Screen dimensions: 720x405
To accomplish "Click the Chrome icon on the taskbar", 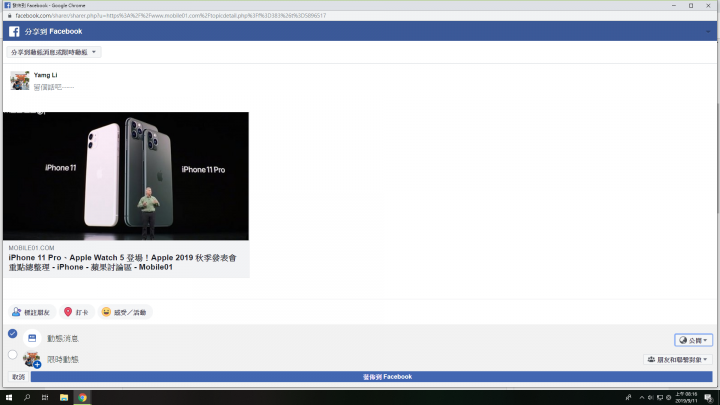I will coord(83,398).
